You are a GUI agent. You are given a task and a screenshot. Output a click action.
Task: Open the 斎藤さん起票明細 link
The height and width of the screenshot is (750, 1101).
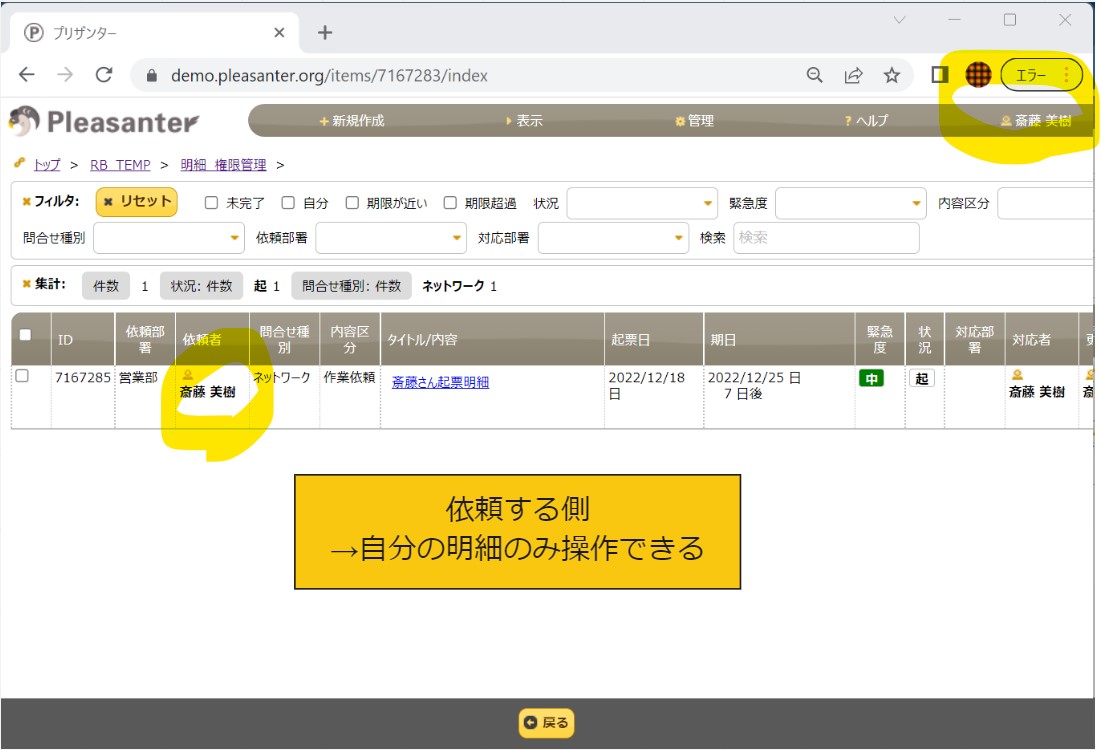pos(440,382)
